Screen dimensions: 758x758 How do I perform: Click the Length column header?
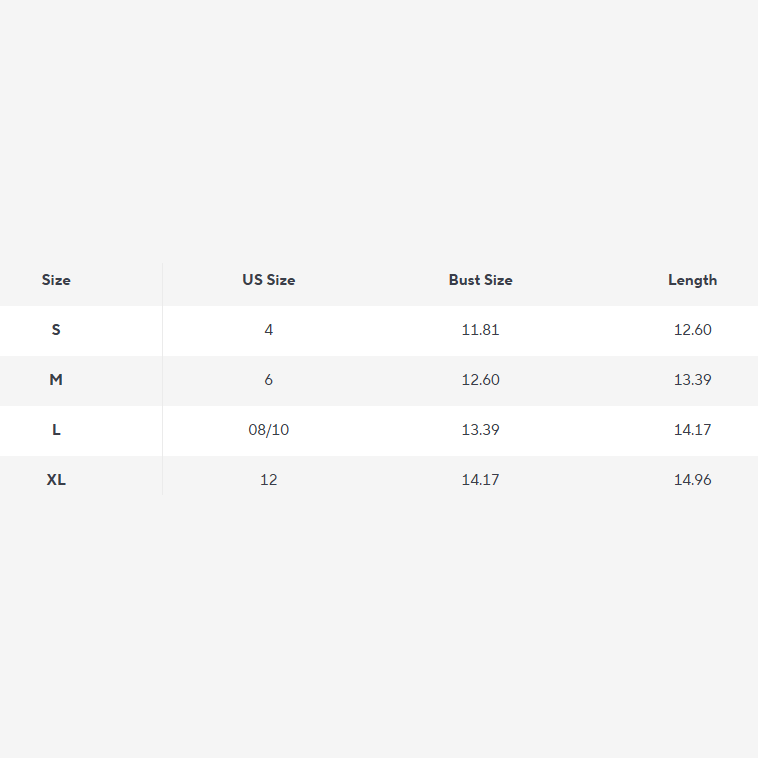pos(692,280)
